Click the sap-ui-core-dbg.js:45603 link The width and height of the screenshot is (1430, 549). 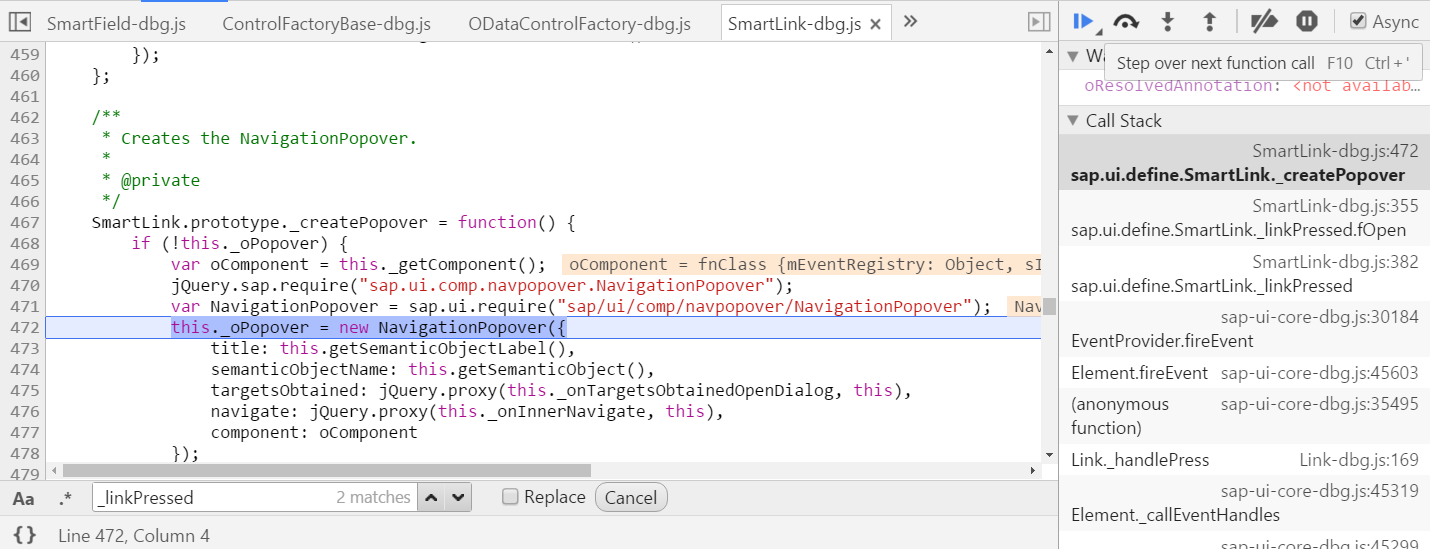click(1320, 373)
